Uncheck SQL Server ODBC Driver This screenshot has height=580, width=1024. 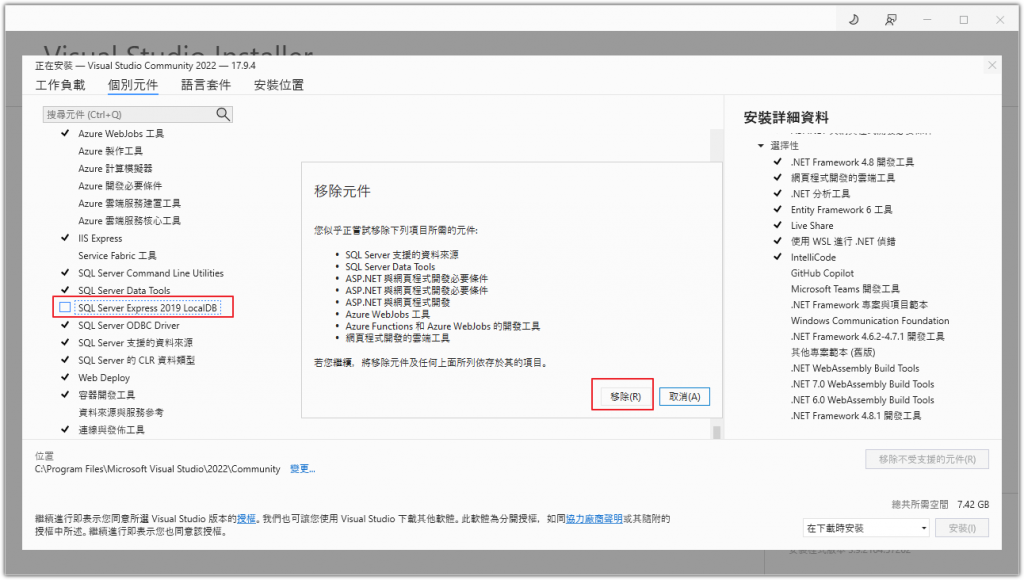(65, 325)
